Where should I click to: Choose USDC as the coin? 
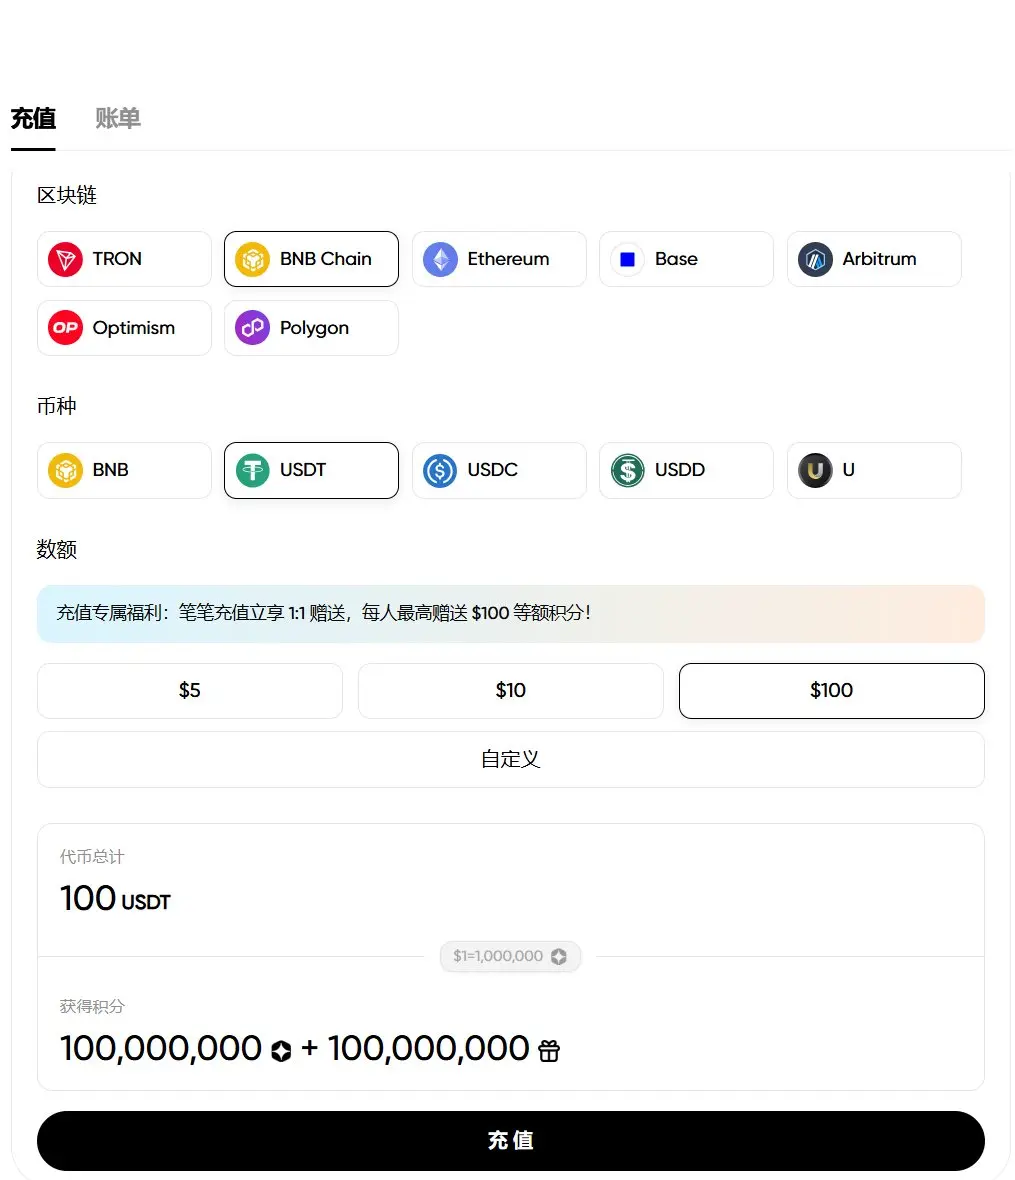coord(499,470)
